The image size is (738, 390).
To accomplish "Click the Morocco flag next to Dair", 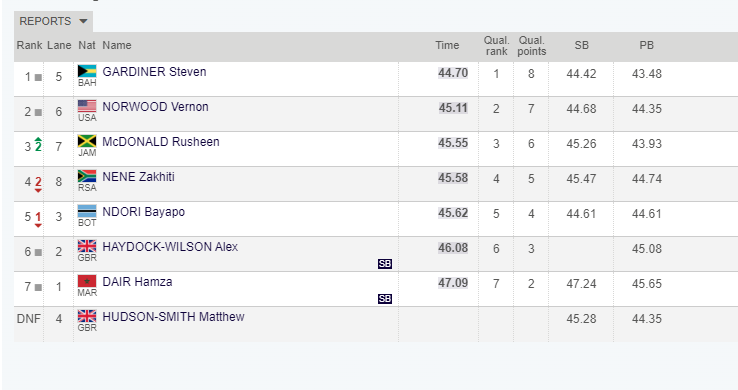I will pos(87,281).
